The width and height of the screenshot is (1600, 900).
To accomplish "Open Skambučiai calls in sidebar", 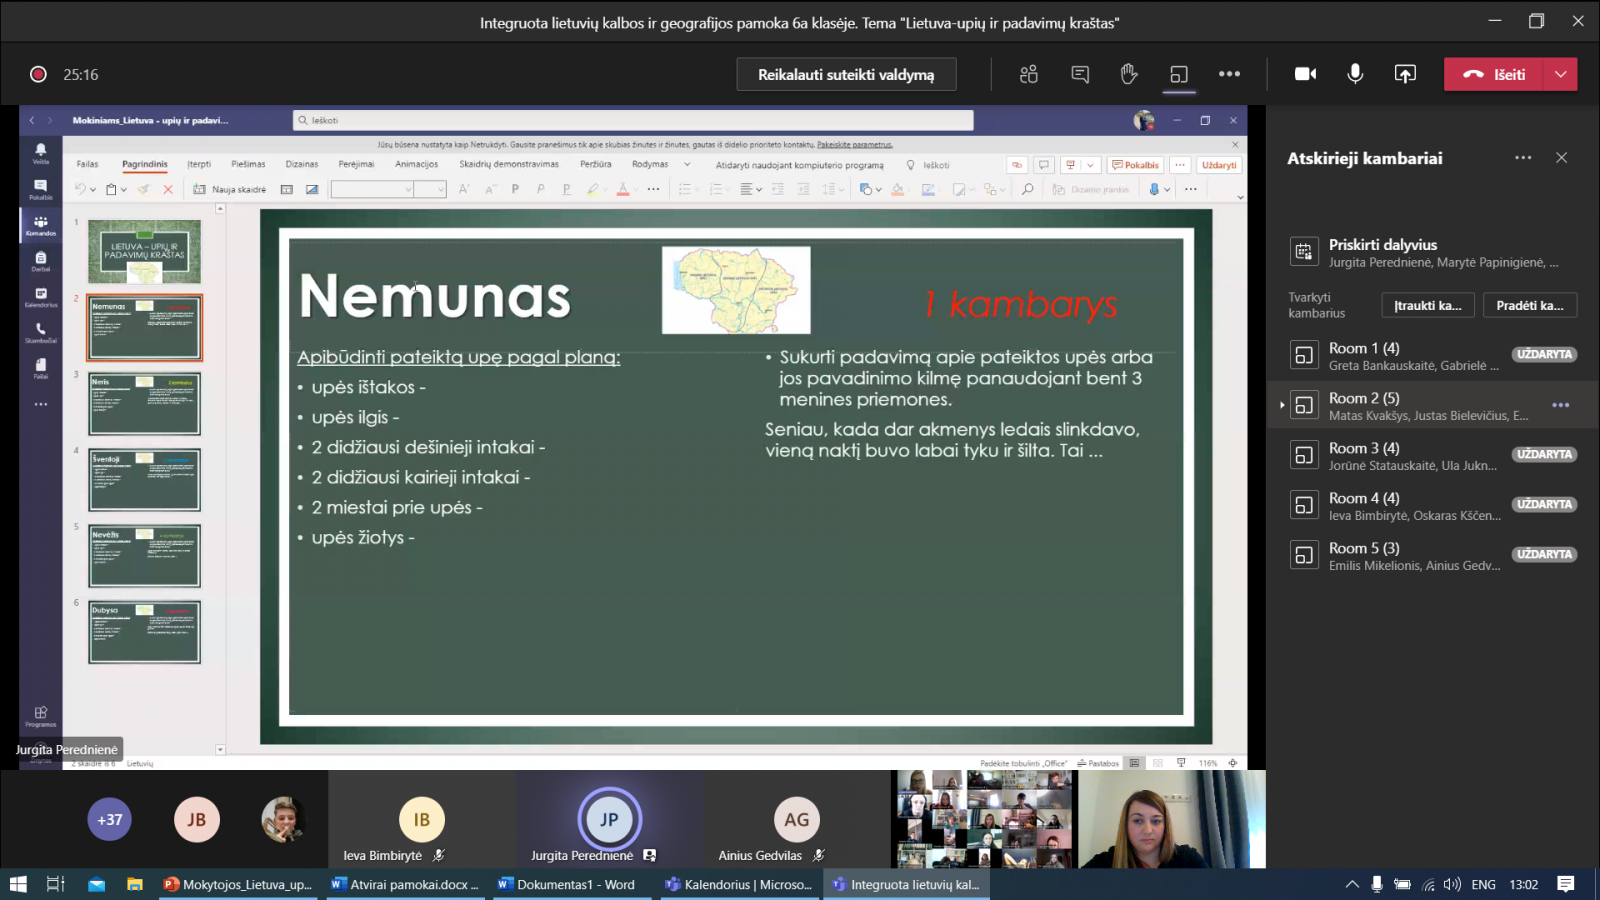I will pyautogui.click(x=41, y=333).
